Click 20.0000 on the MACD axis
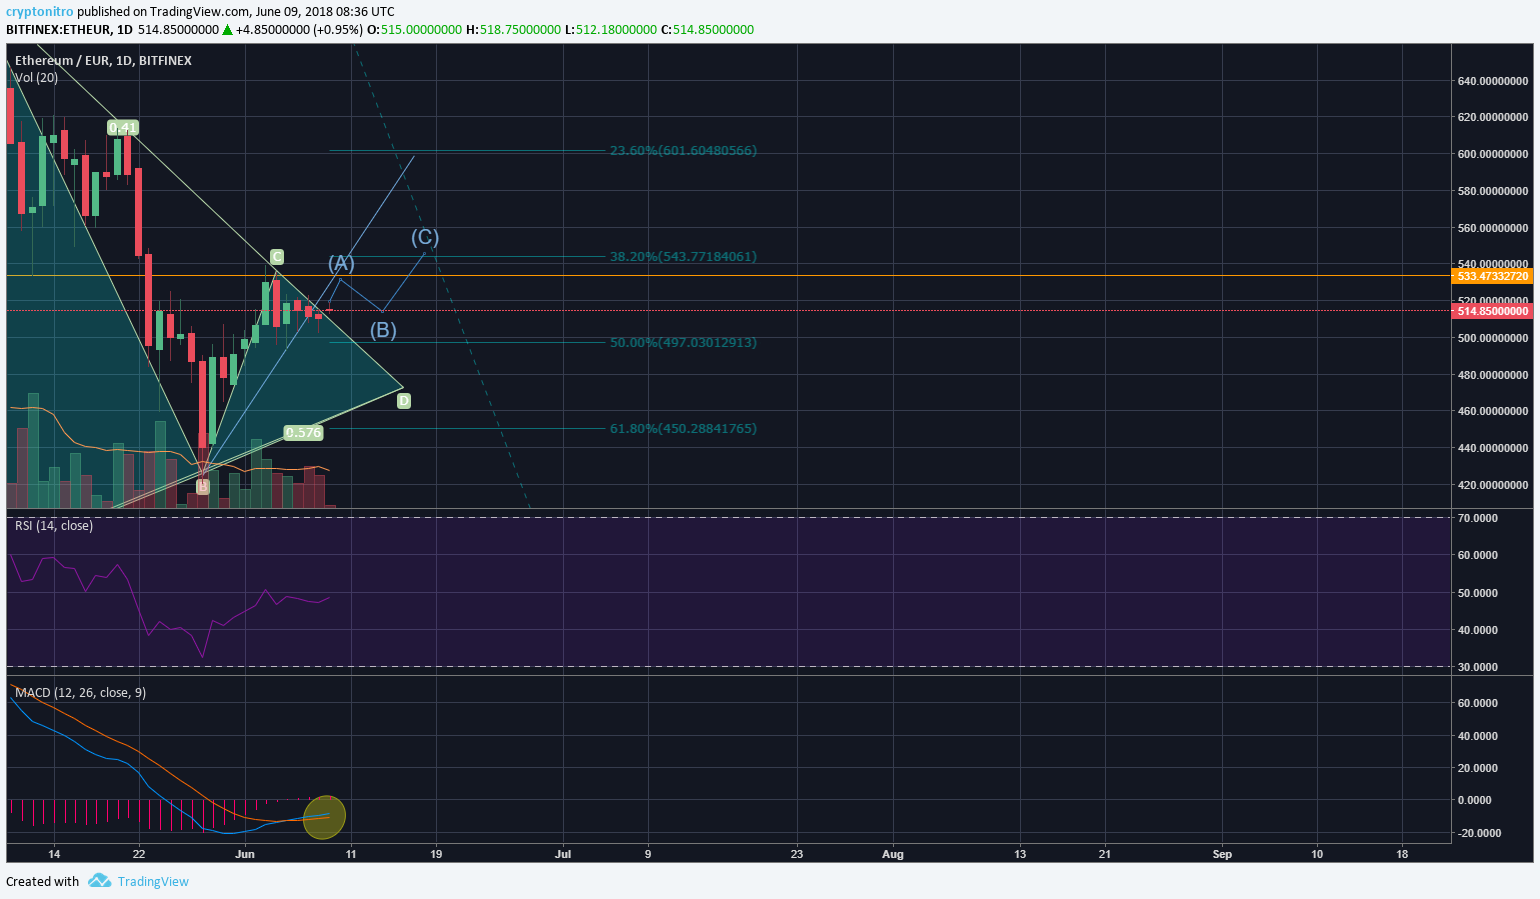 (1478, 768)
